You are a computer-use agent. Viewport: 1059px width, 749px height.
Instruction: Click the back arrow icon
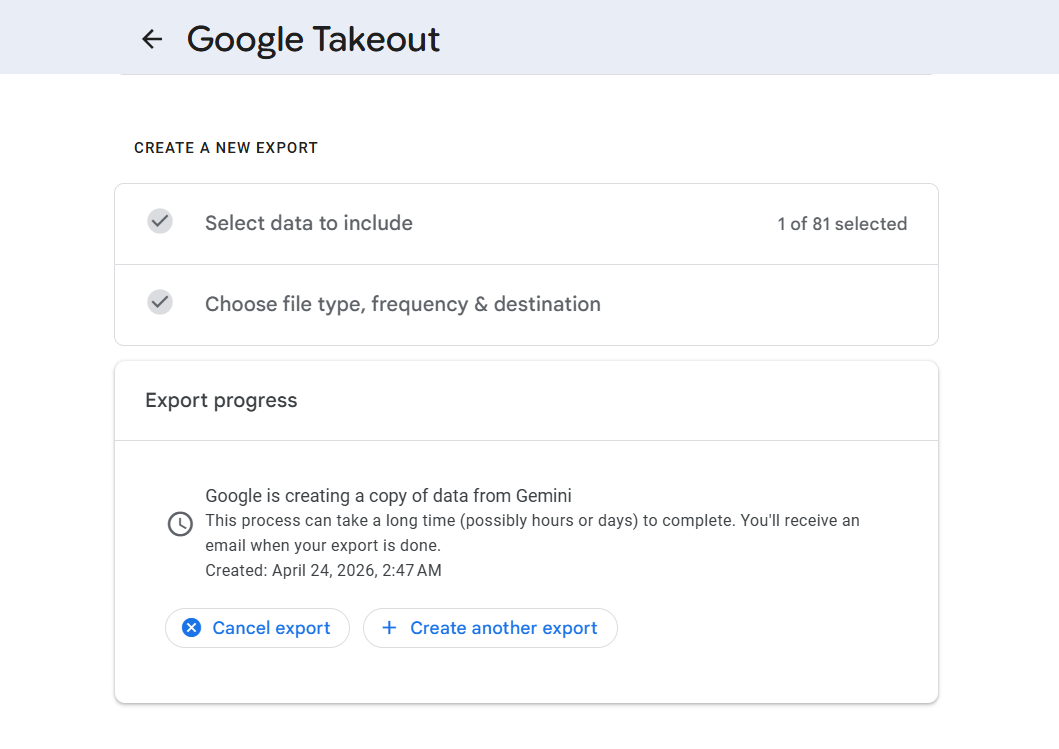click(x=152, y=39)
